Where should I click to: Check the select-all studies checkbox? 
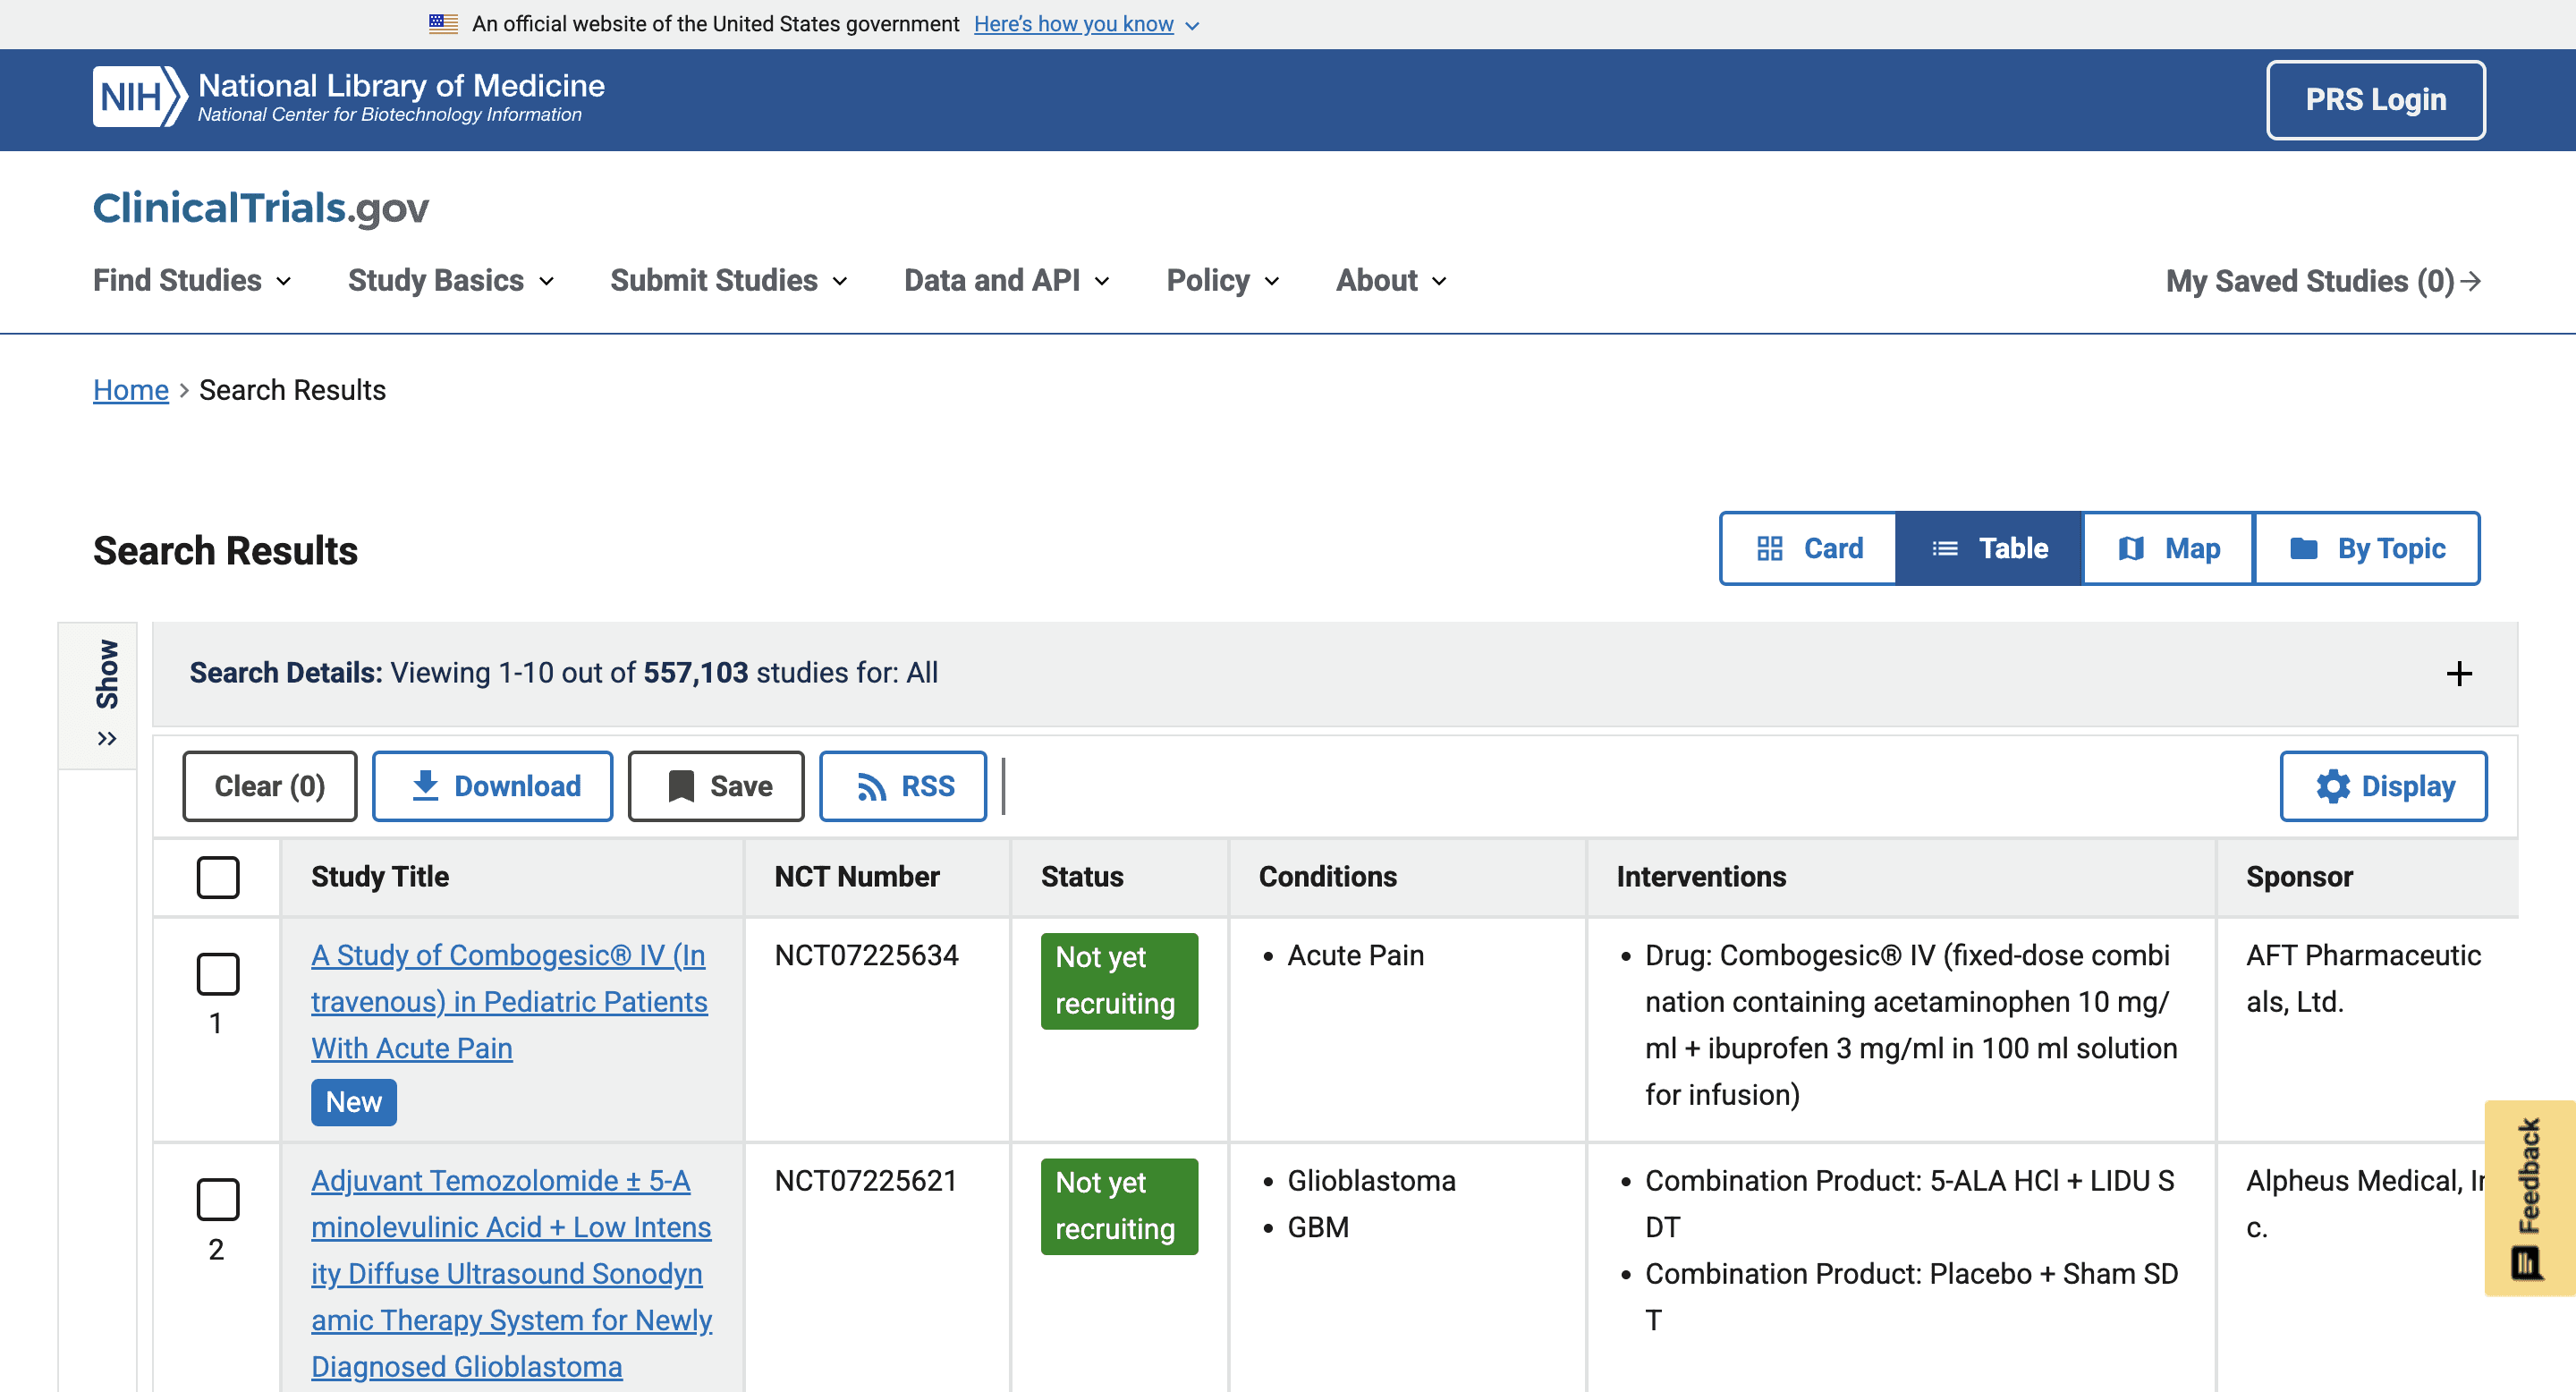click(217, 877)
